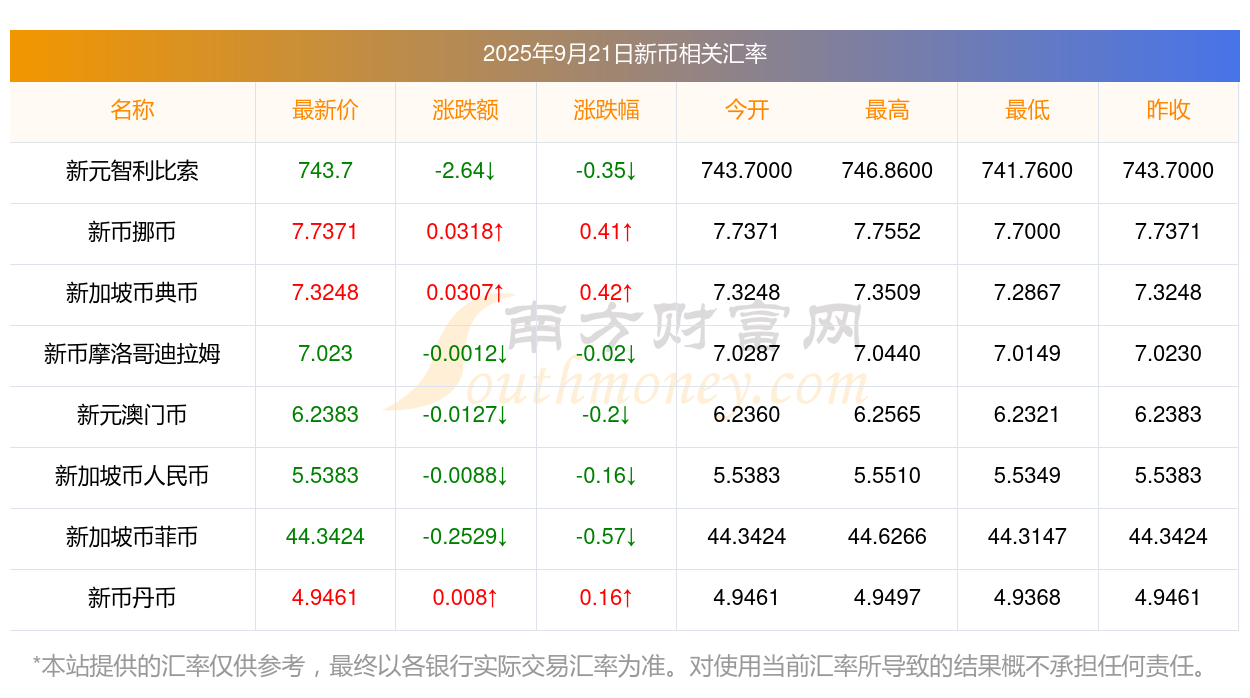Screen dimensions: 1250x698
Task: Click change amount 0.008↑
Action: coord(466,598)
